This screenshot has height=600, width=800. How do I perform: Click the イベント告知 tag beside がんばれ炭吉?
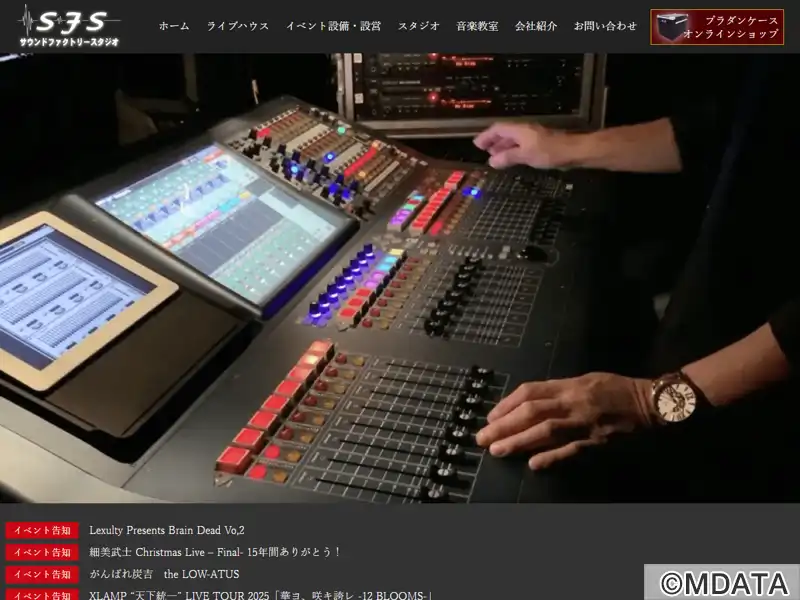[x=42, y=574]
